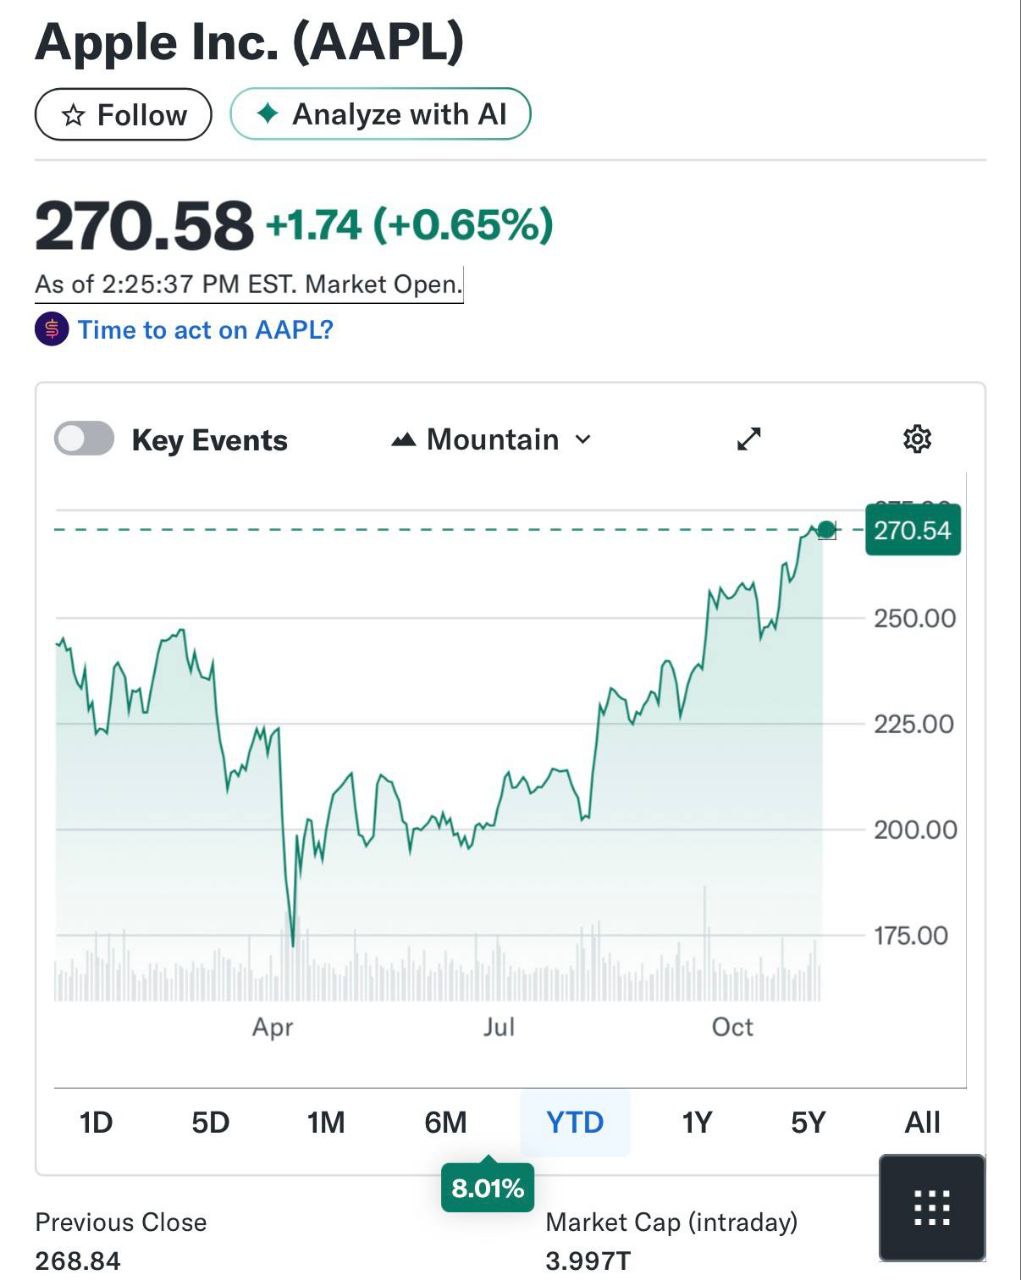Click the purple dollar icon near AAPL prompt
Viewport: 1021px width, 1280px height.
coord(52,329)
